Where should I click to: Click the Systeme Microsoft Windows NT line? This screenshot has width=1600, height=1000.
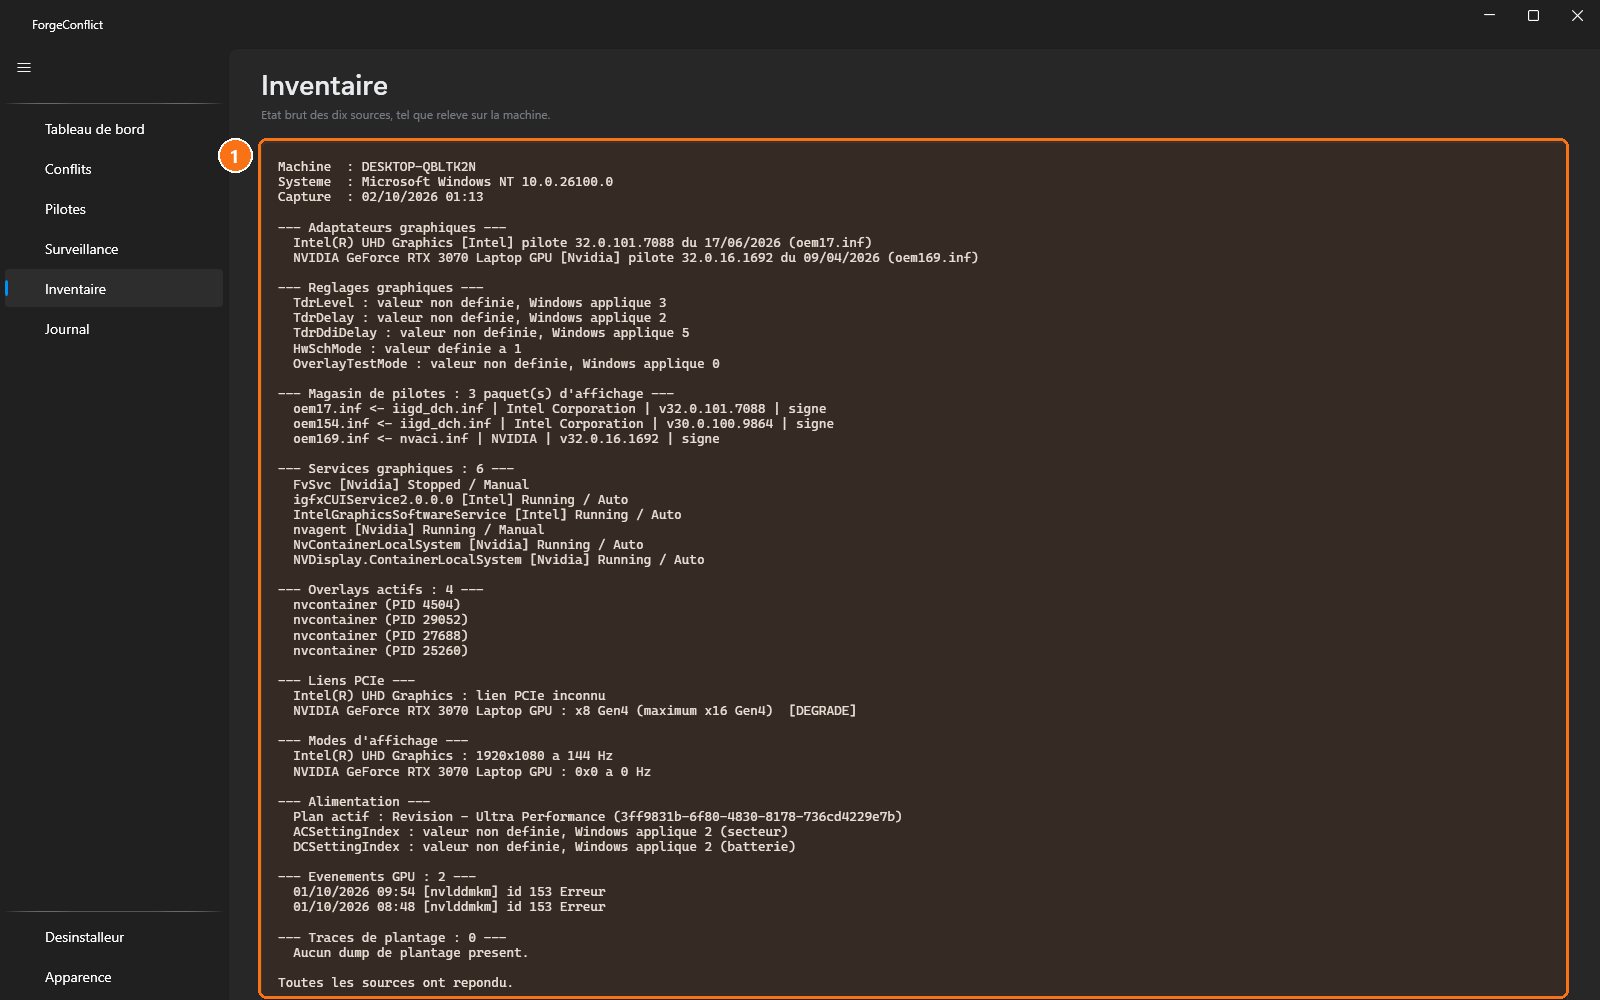[445, 182]
